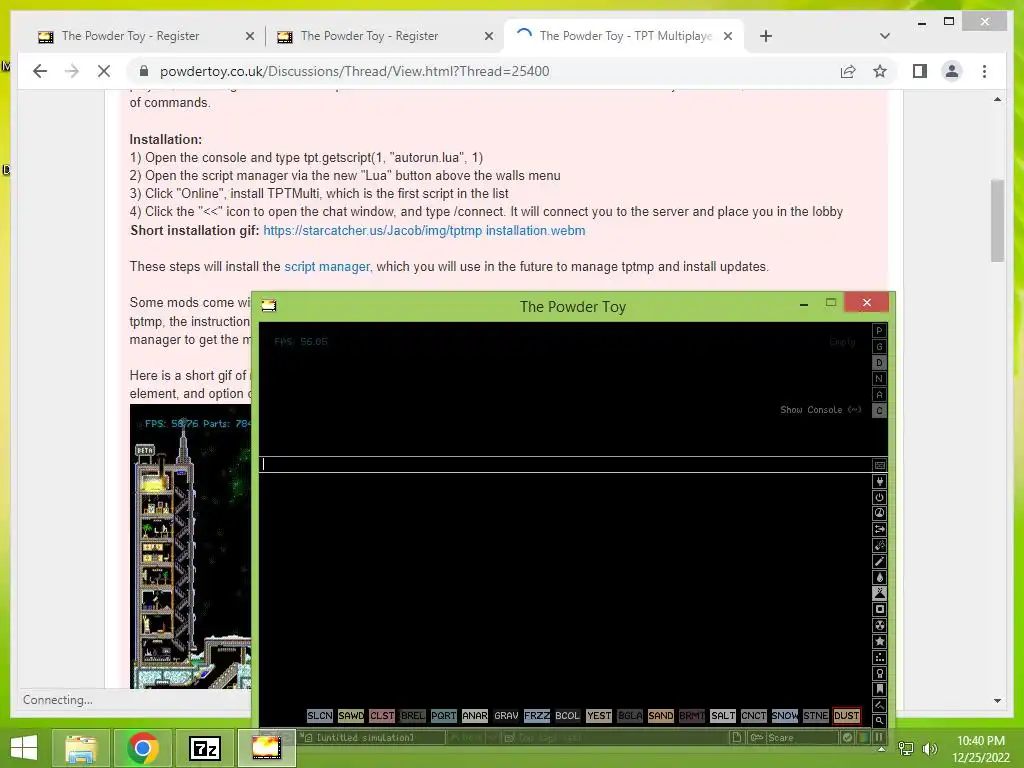The image size is (1024, 768).
Task: Open the Decoration hammer menu section
Action: coord(880,705)
